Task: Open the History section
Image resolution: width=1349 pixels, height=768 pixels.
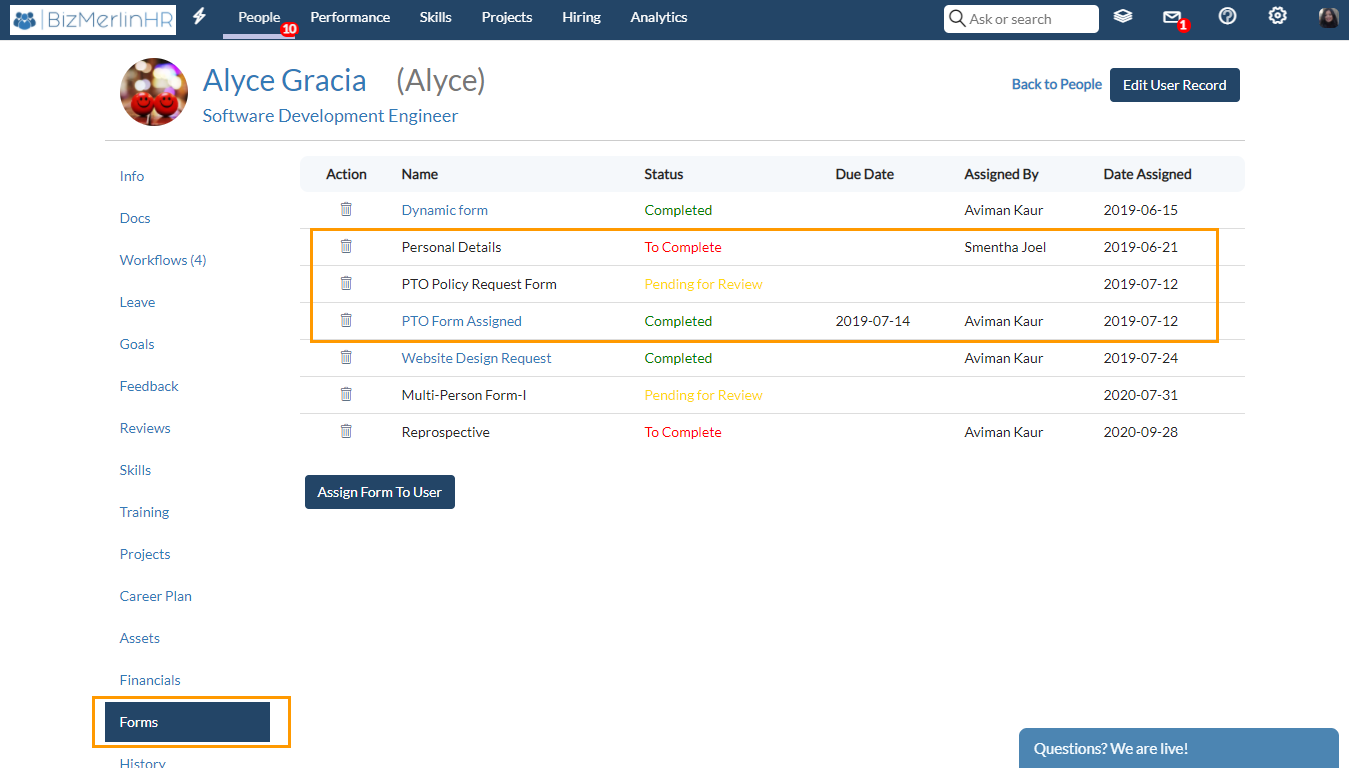Action: pyautogui.click(x=143, y=763)
